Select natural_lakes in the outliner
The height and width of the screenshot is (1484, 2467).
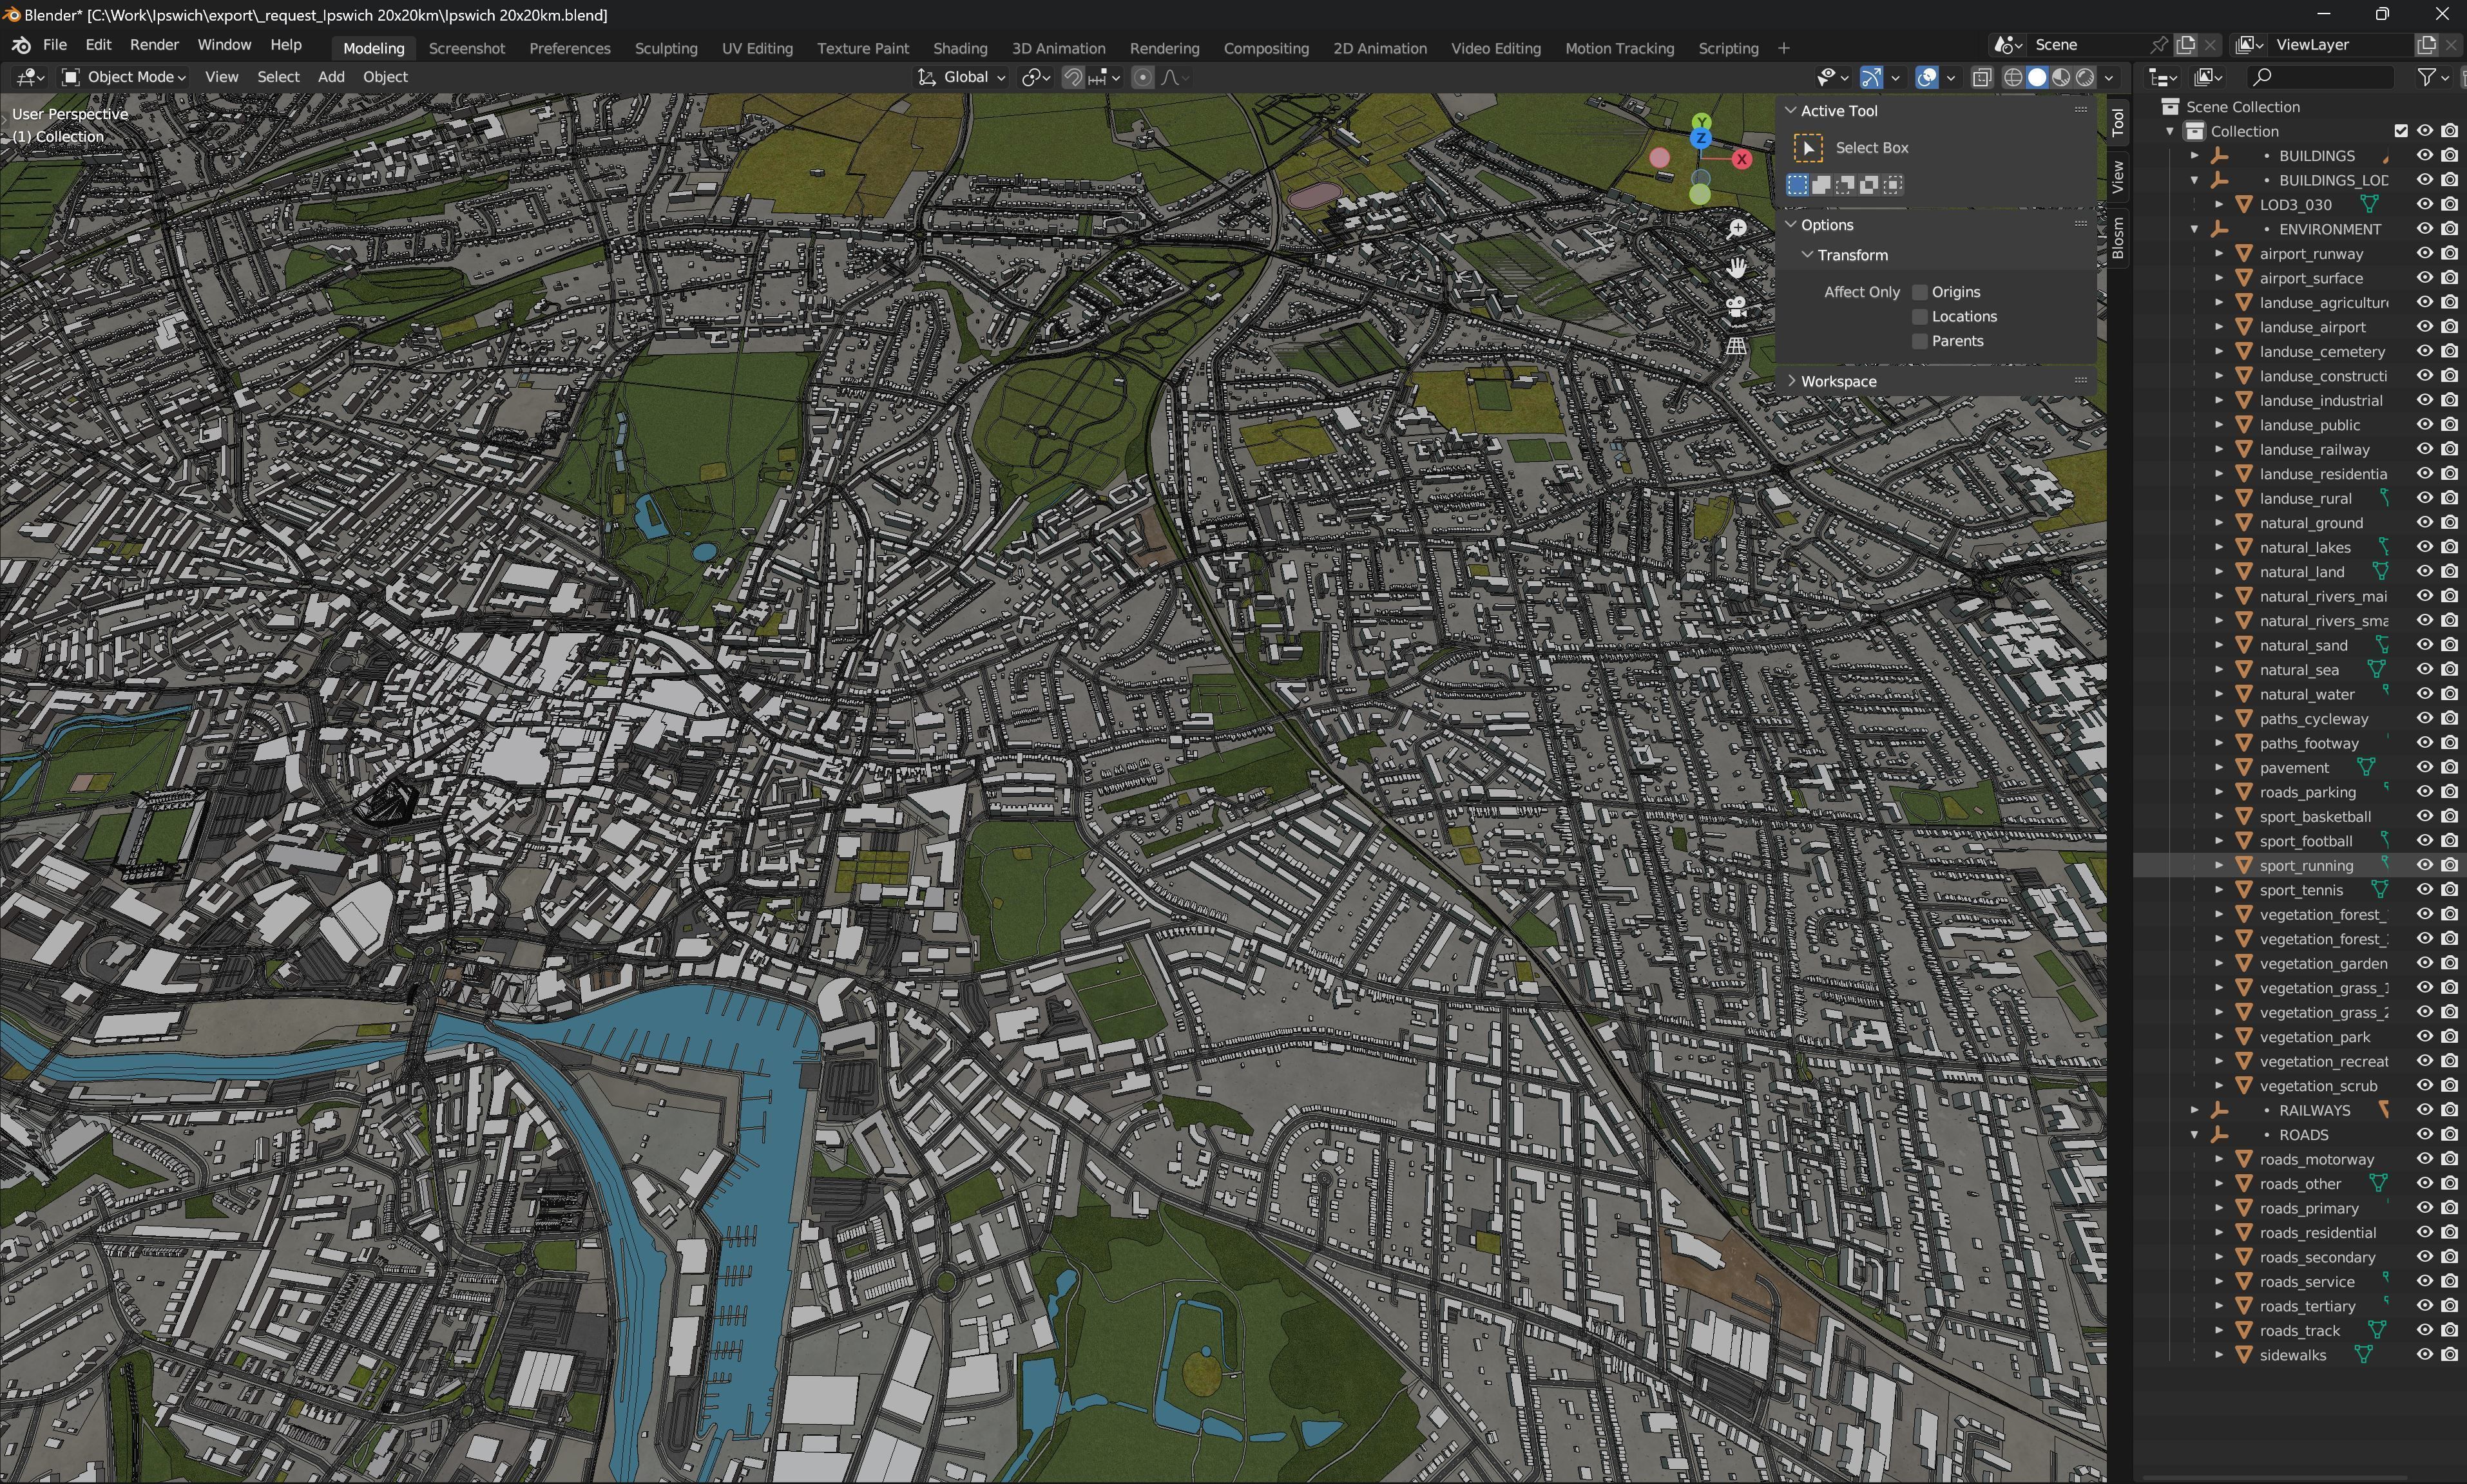click(x=2305, y=548)
